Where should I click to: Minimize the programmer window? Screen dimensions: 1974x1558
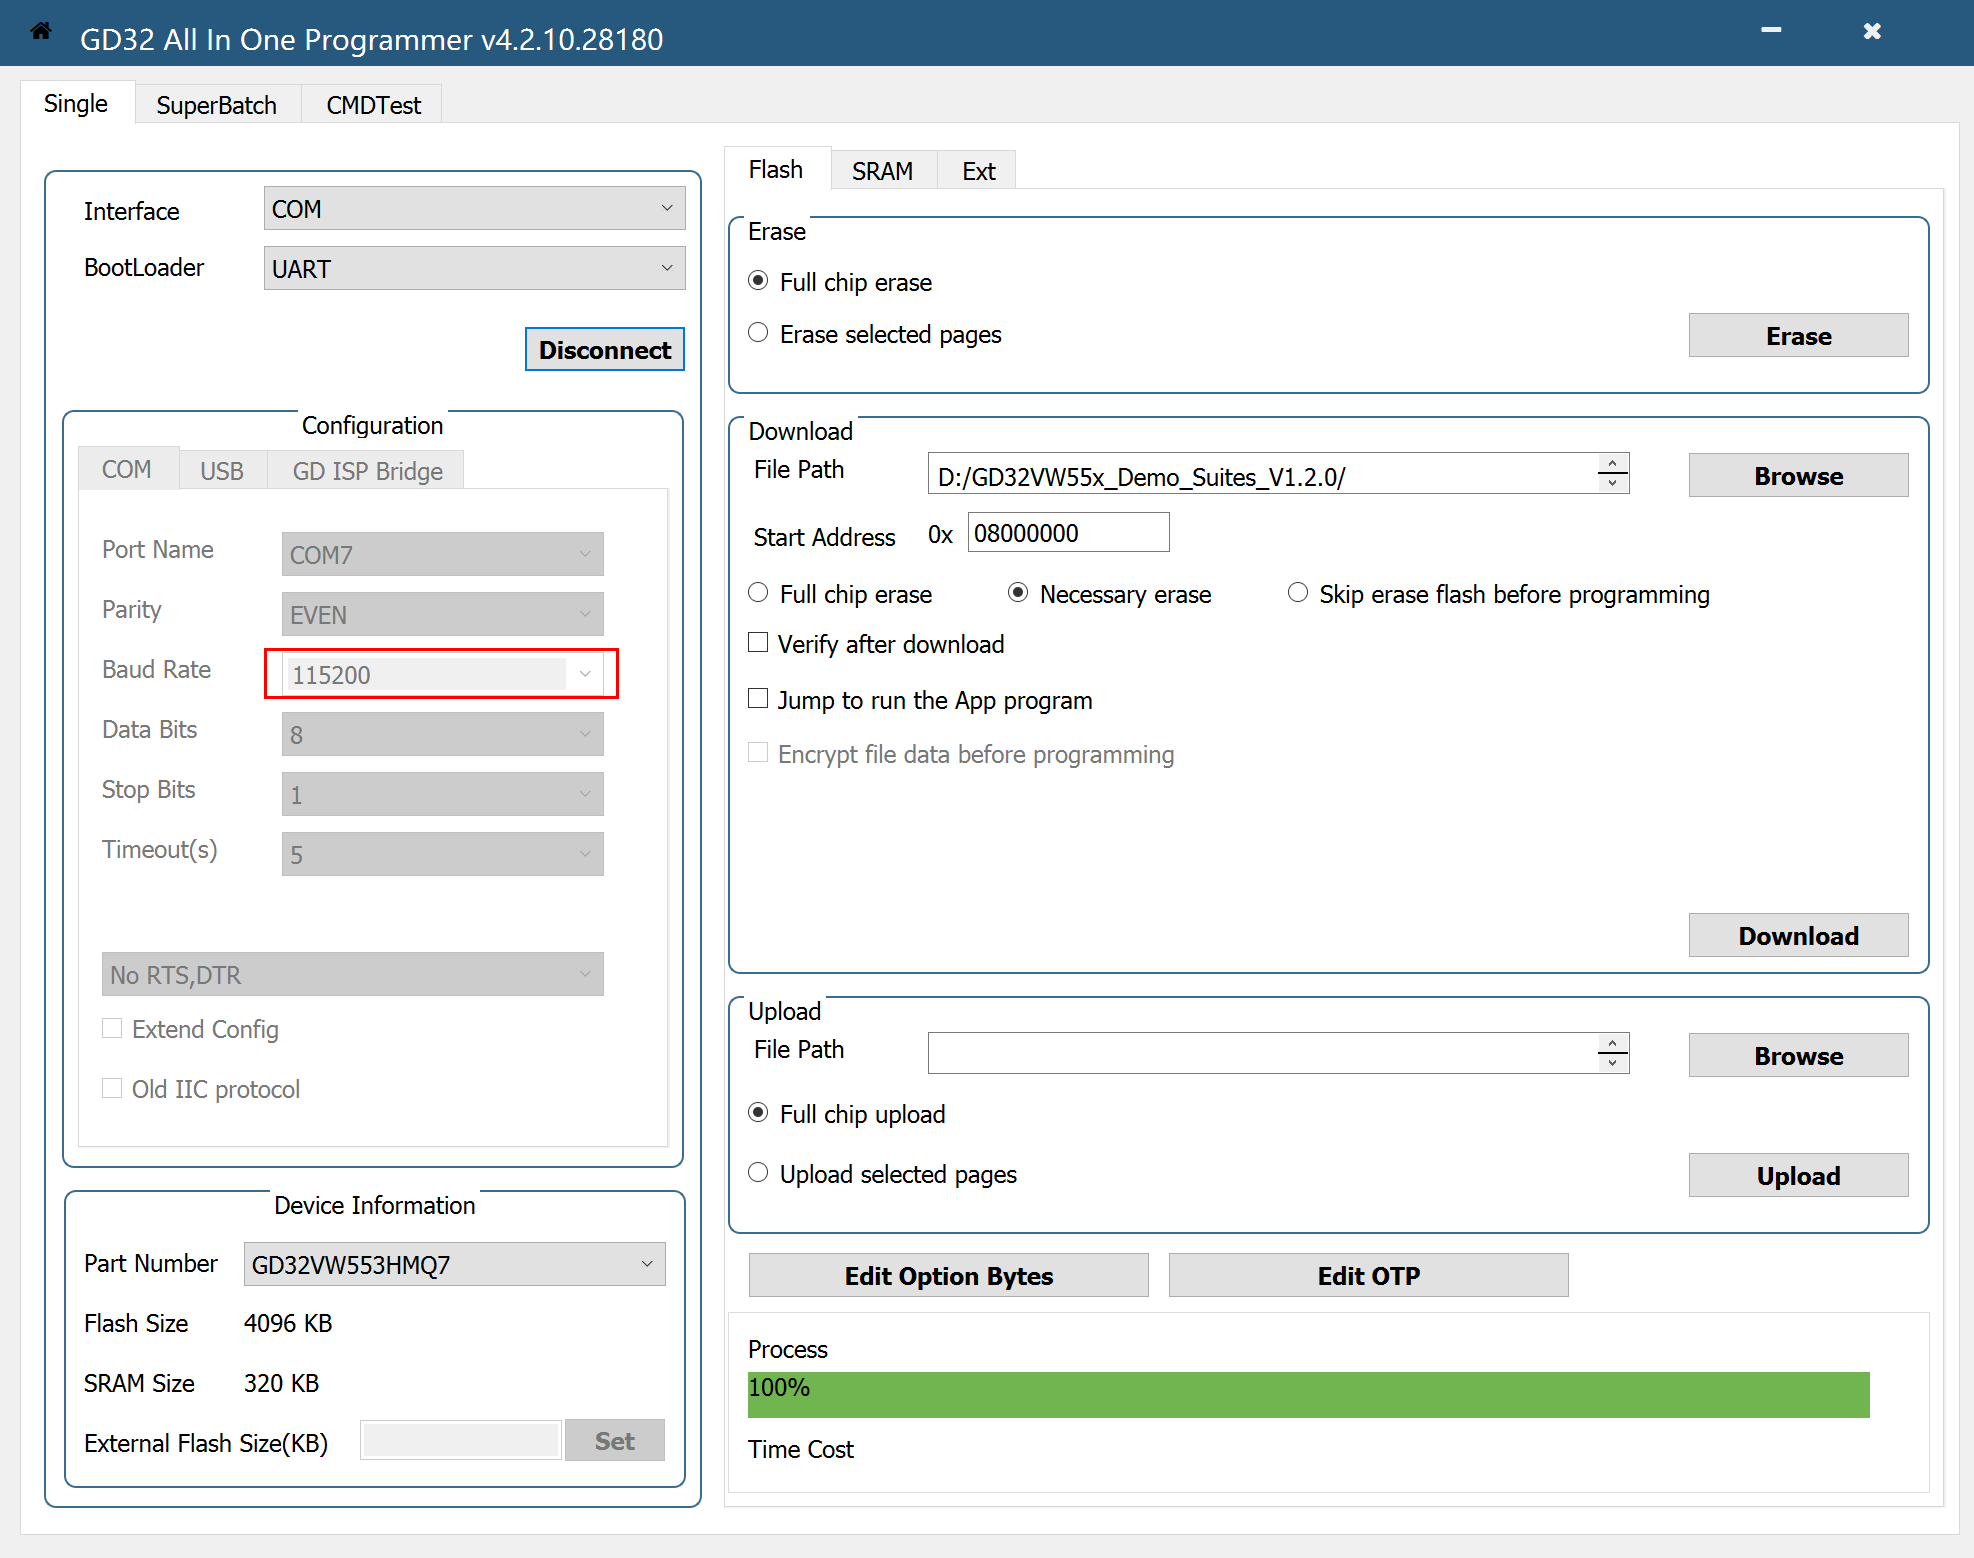click(x=1771, y=32)
